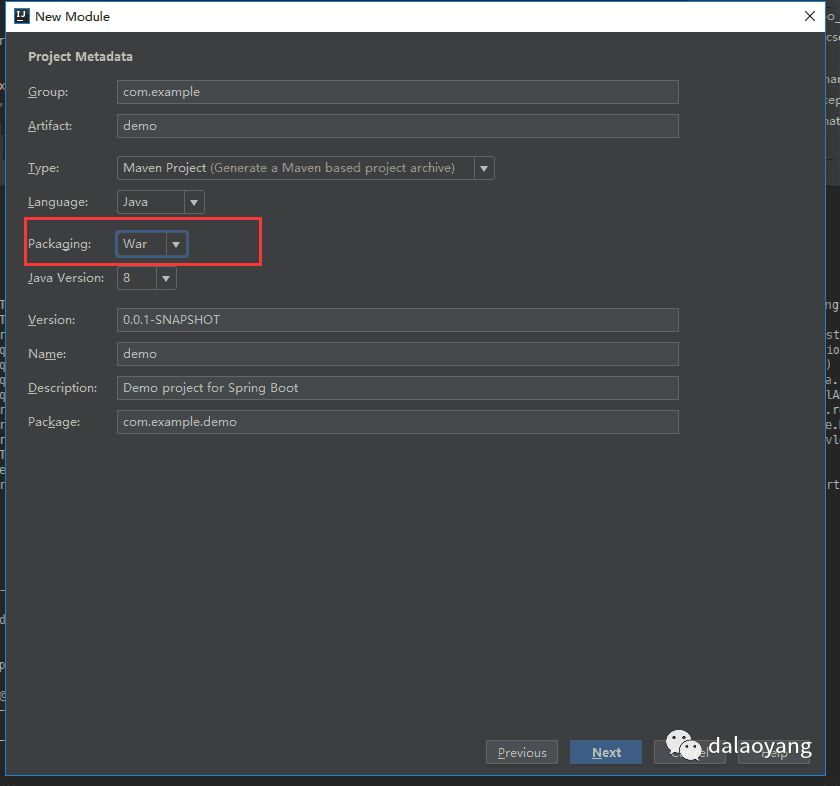This screenshot has width=840, height=786.
Task: Click the Artifact input field
Action: tap(398, 126)
